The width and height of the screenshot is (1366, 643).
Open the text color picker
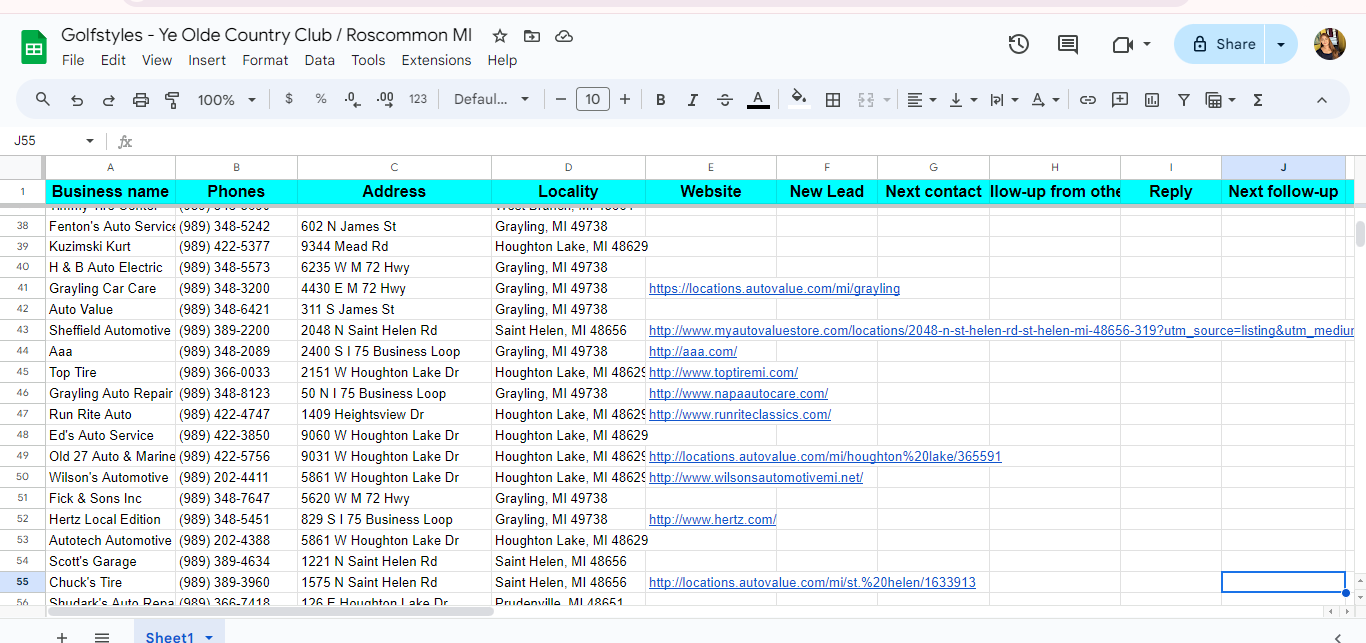tap(758, 99)
